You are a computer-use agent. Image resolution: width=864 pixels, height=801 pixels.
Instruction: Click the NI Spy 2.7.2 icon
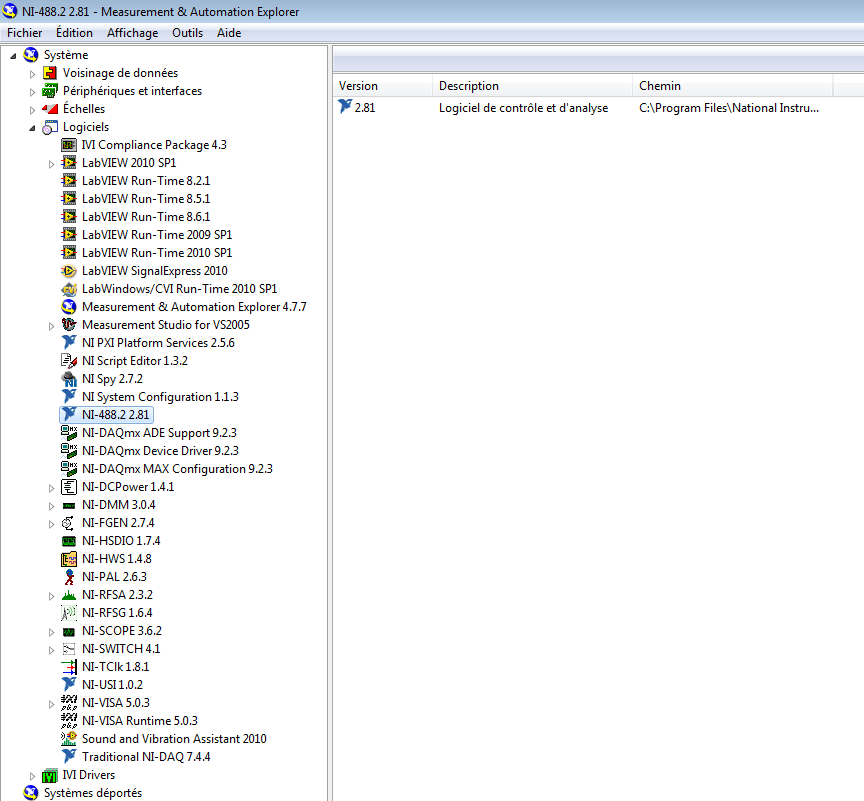pos(69,379)
